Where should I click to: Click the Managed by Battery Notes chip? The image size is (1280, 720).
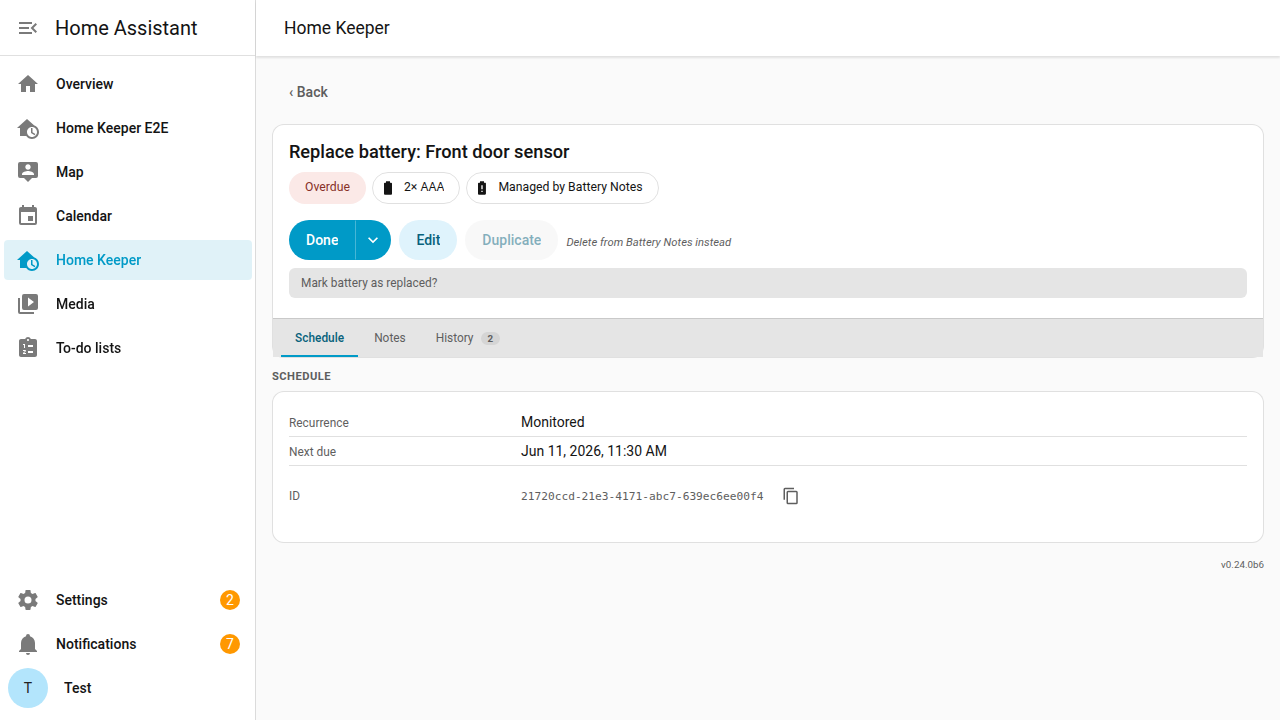[x=562, y=188]
